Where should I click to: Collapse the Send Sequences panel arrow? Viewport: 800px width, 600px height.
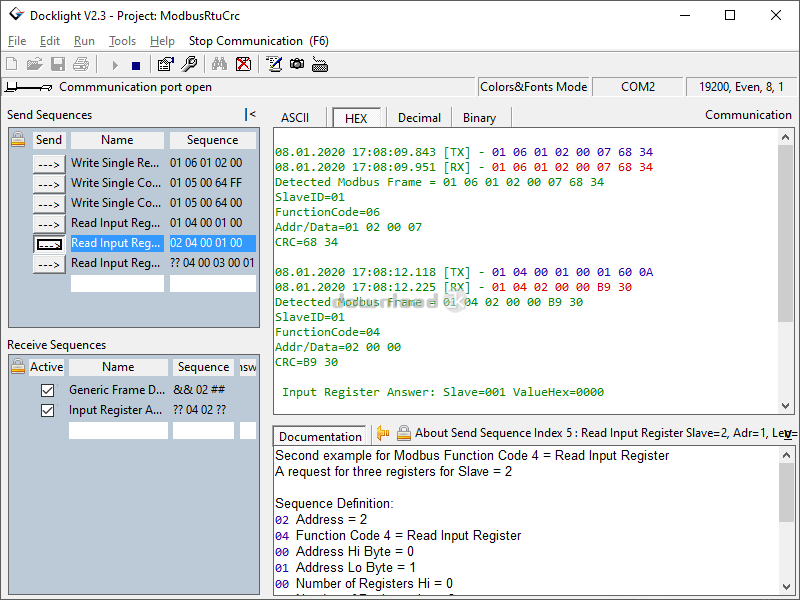click(x=250, y=114)
